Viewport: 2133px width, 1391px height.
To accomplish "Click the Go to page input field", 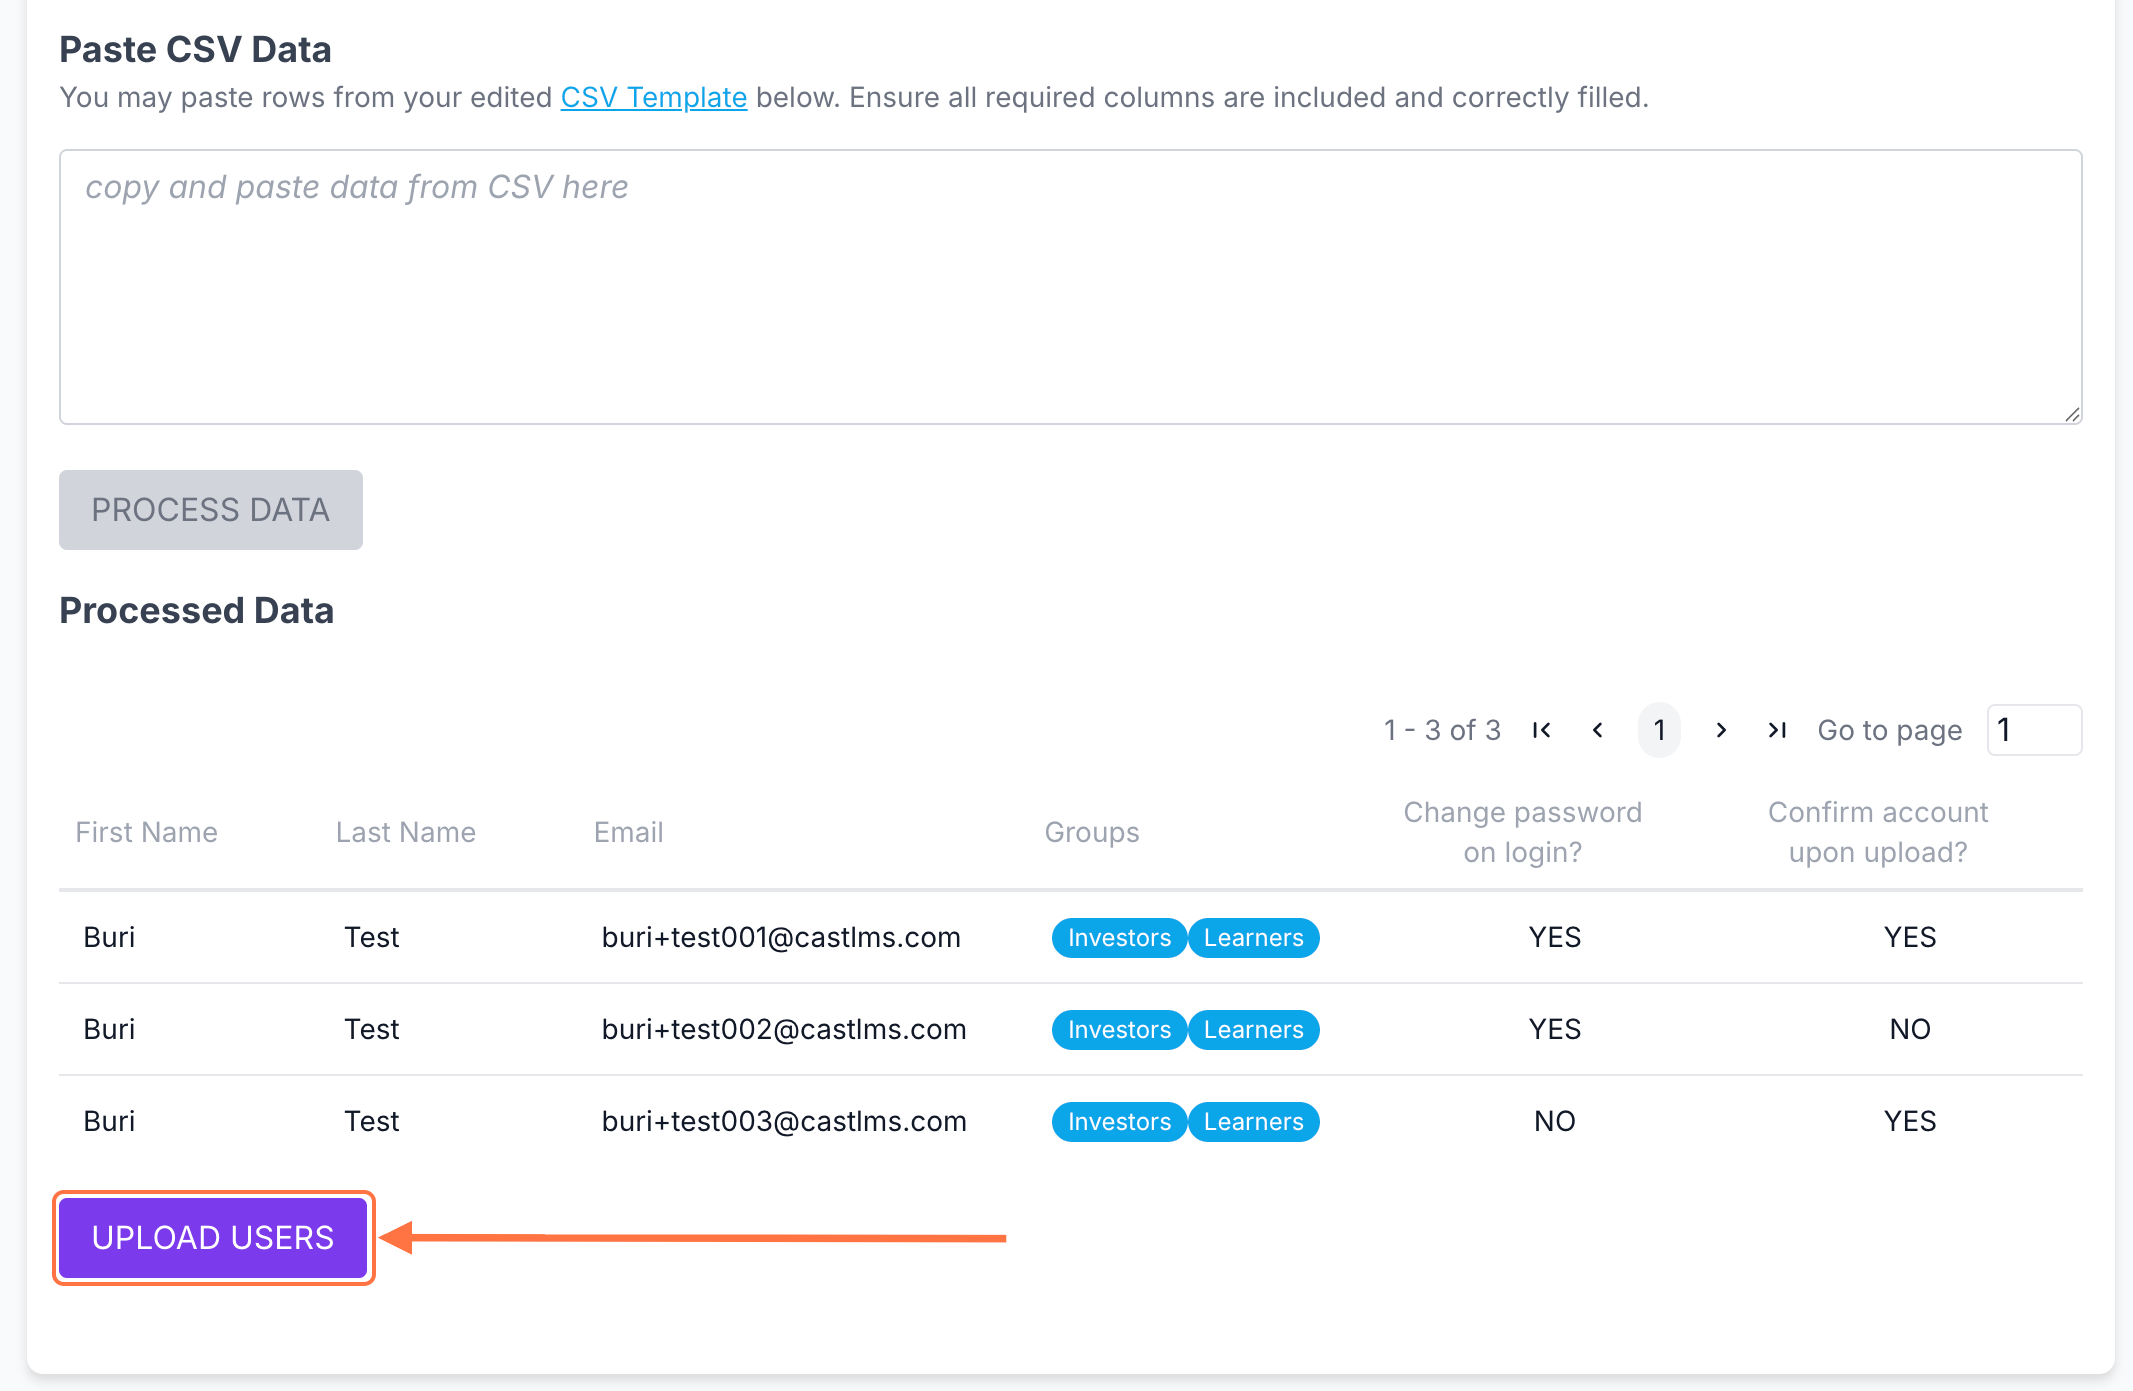I will [x=2034, y=730].
